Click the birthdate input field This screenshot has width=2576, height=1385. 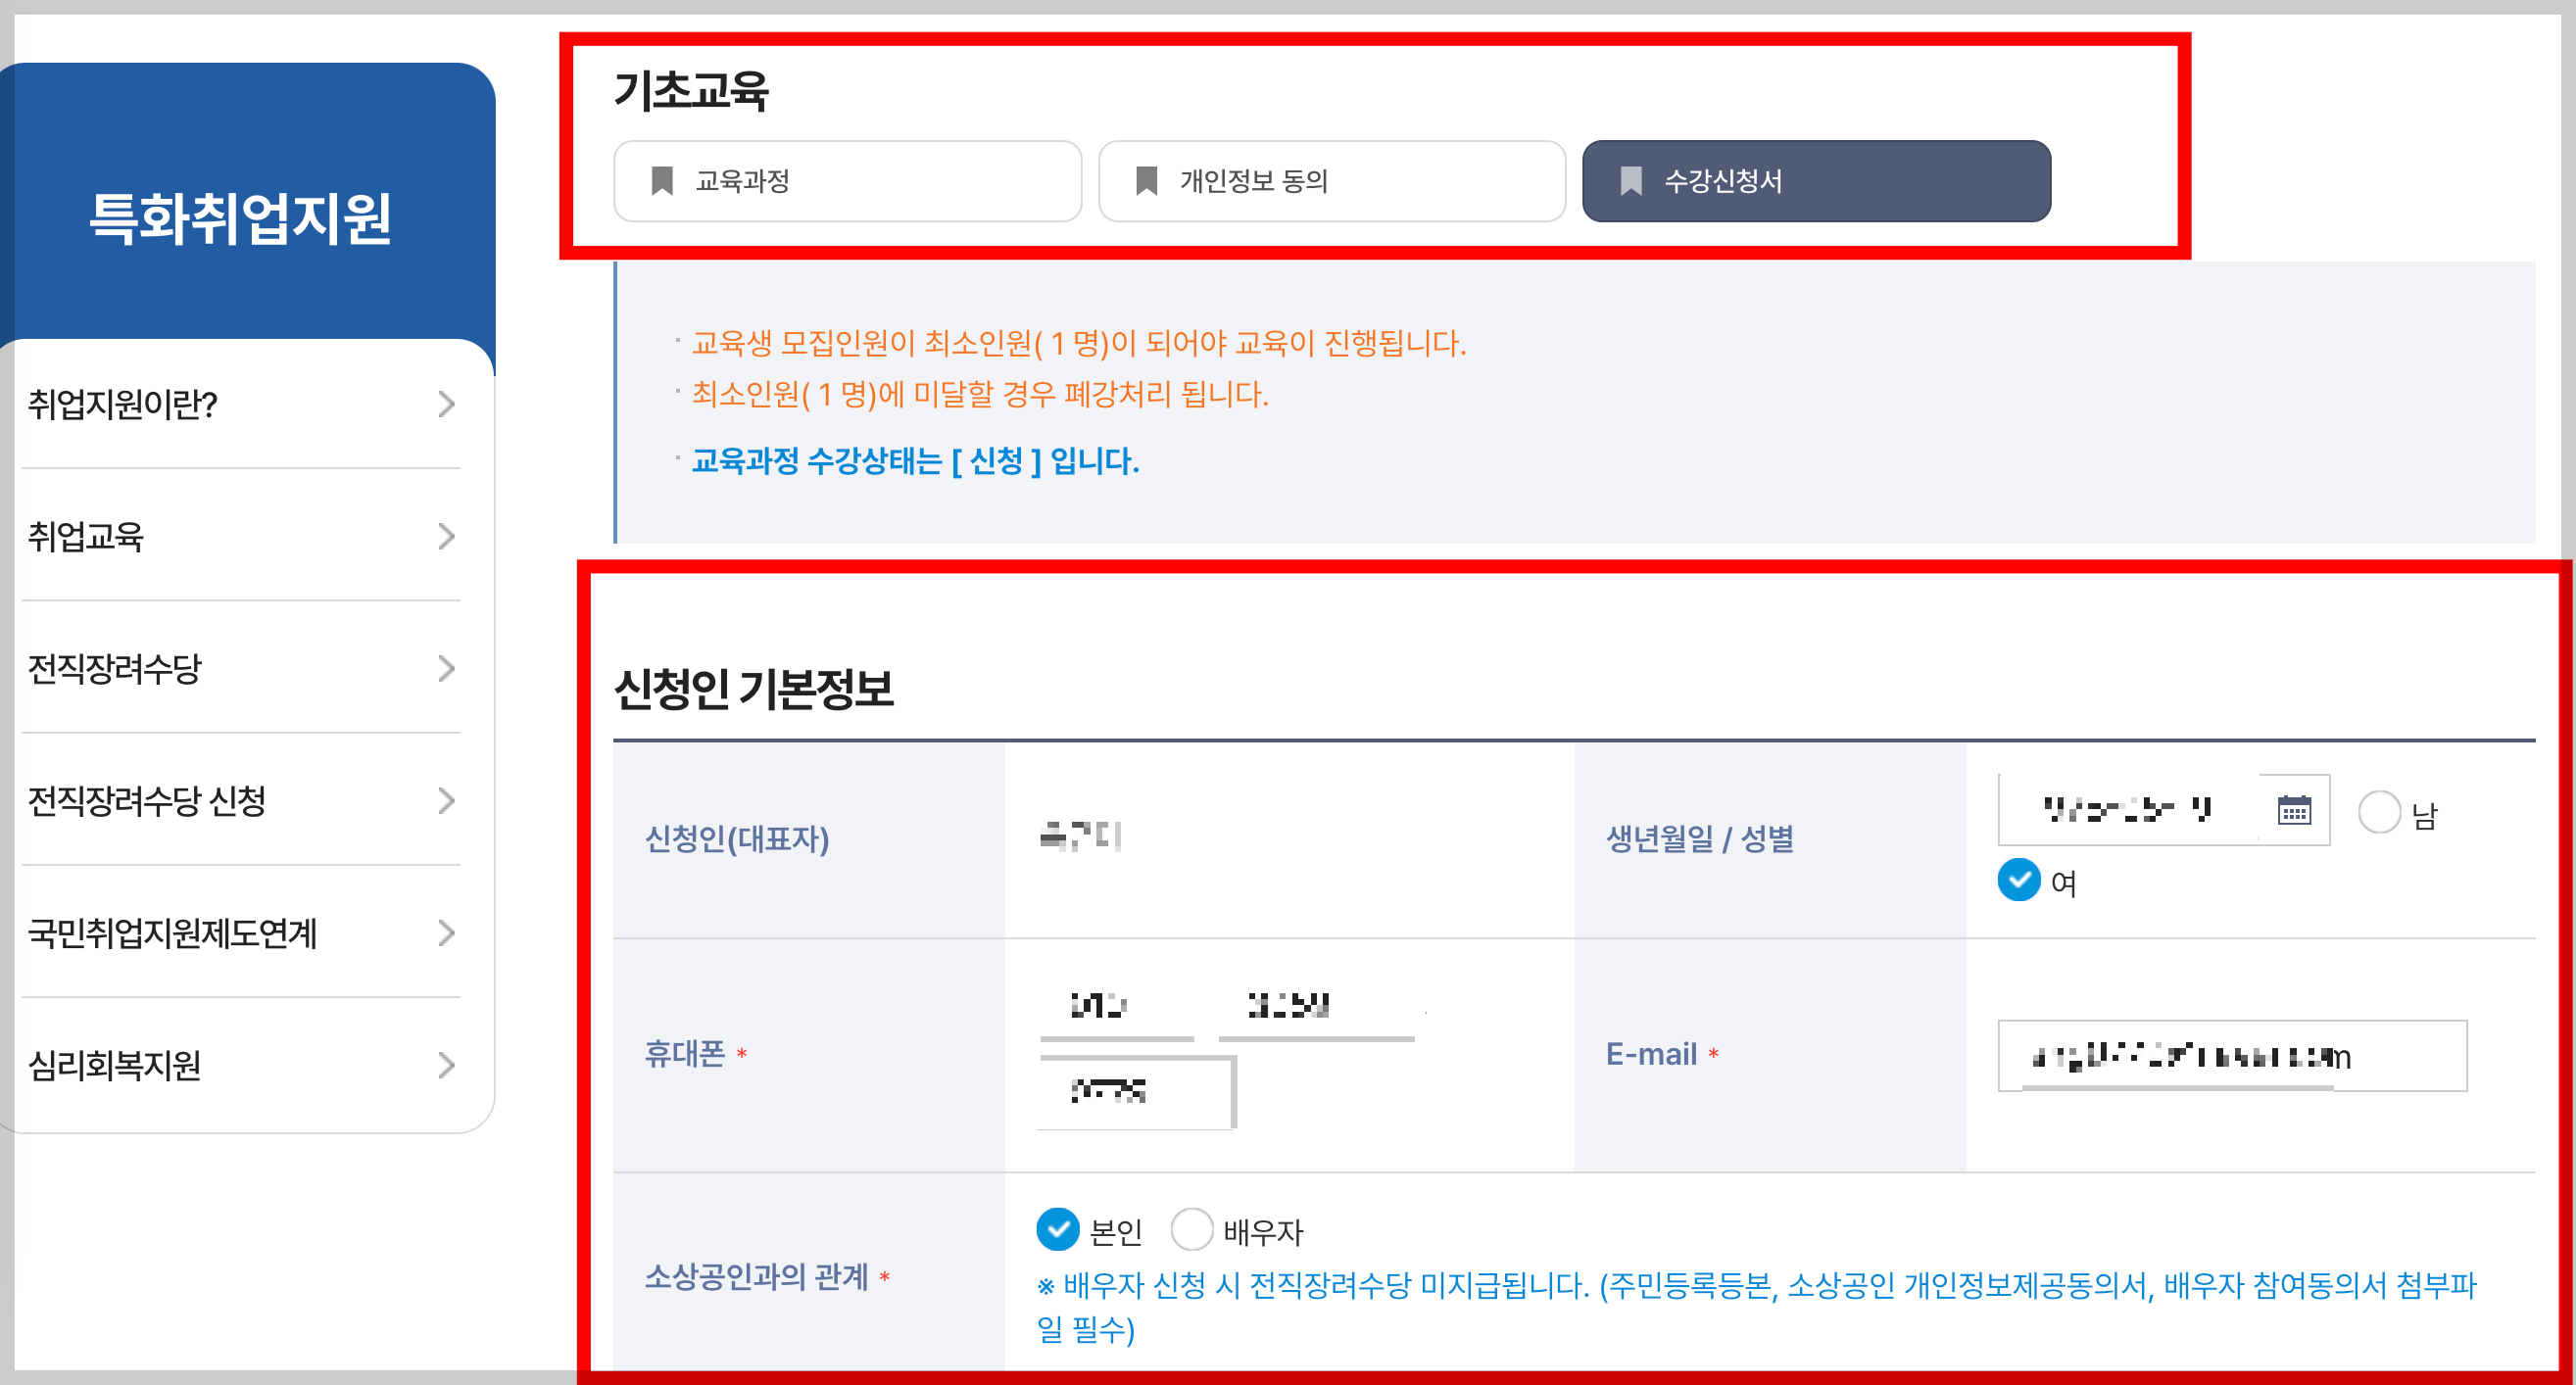2127,810
